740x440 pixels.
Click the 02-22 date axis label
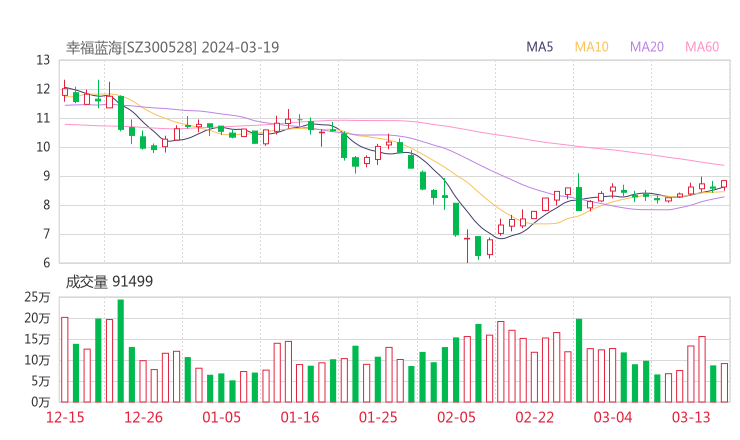coord(534,417)
